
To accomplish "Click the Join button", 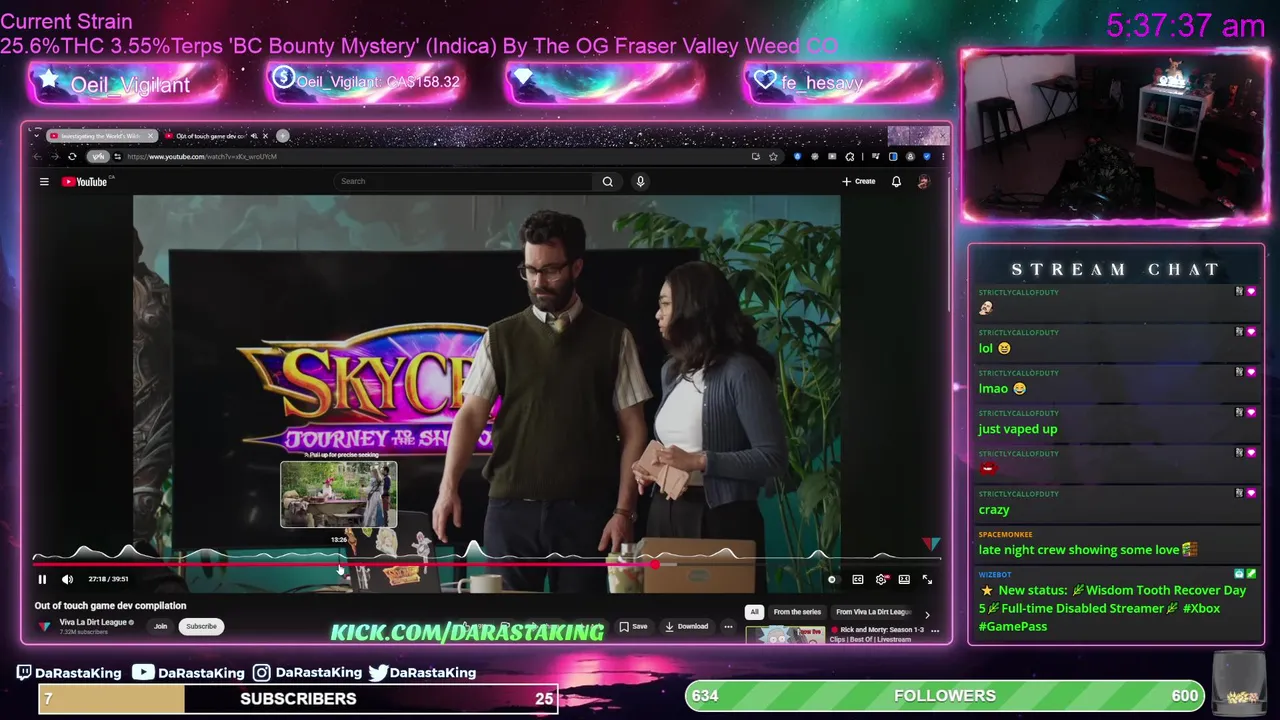I will pos(160,626).
